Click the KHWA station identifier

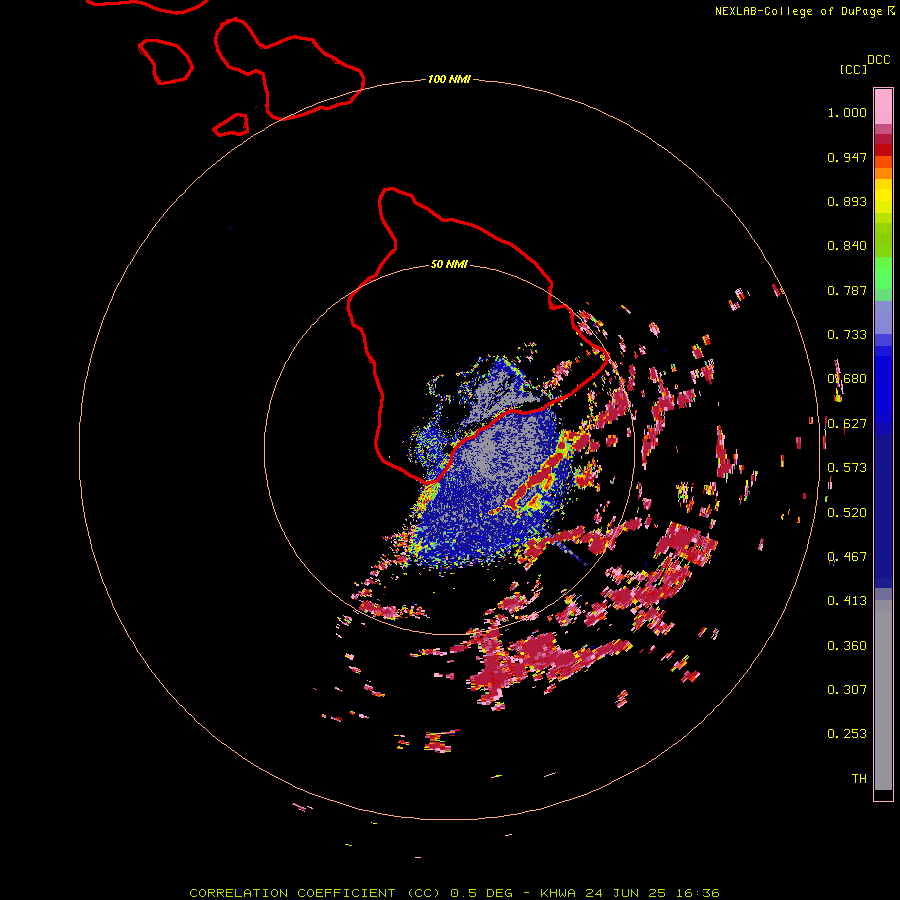pyautogui.click(x=557, y=893)
